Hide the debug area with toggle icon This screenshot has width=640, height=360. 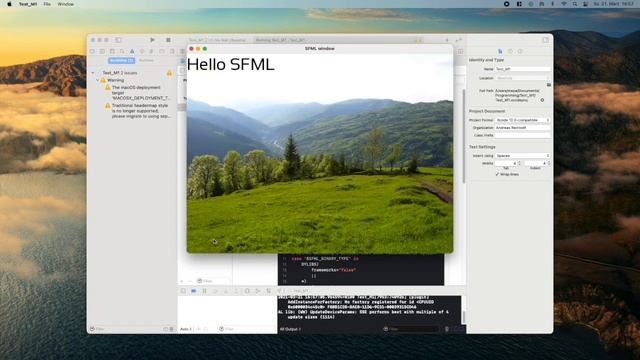click(x=183, y=291)
